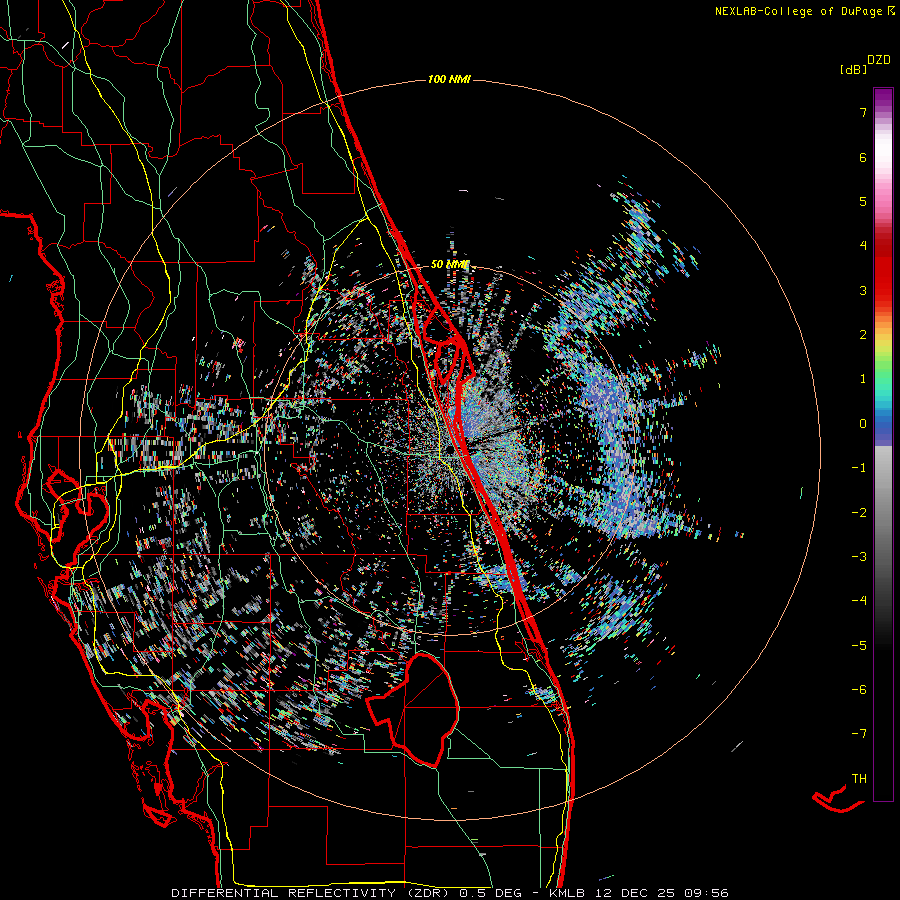Click the 100 NMI range ring label
The image size is (900, 900).
pos(449,79)
